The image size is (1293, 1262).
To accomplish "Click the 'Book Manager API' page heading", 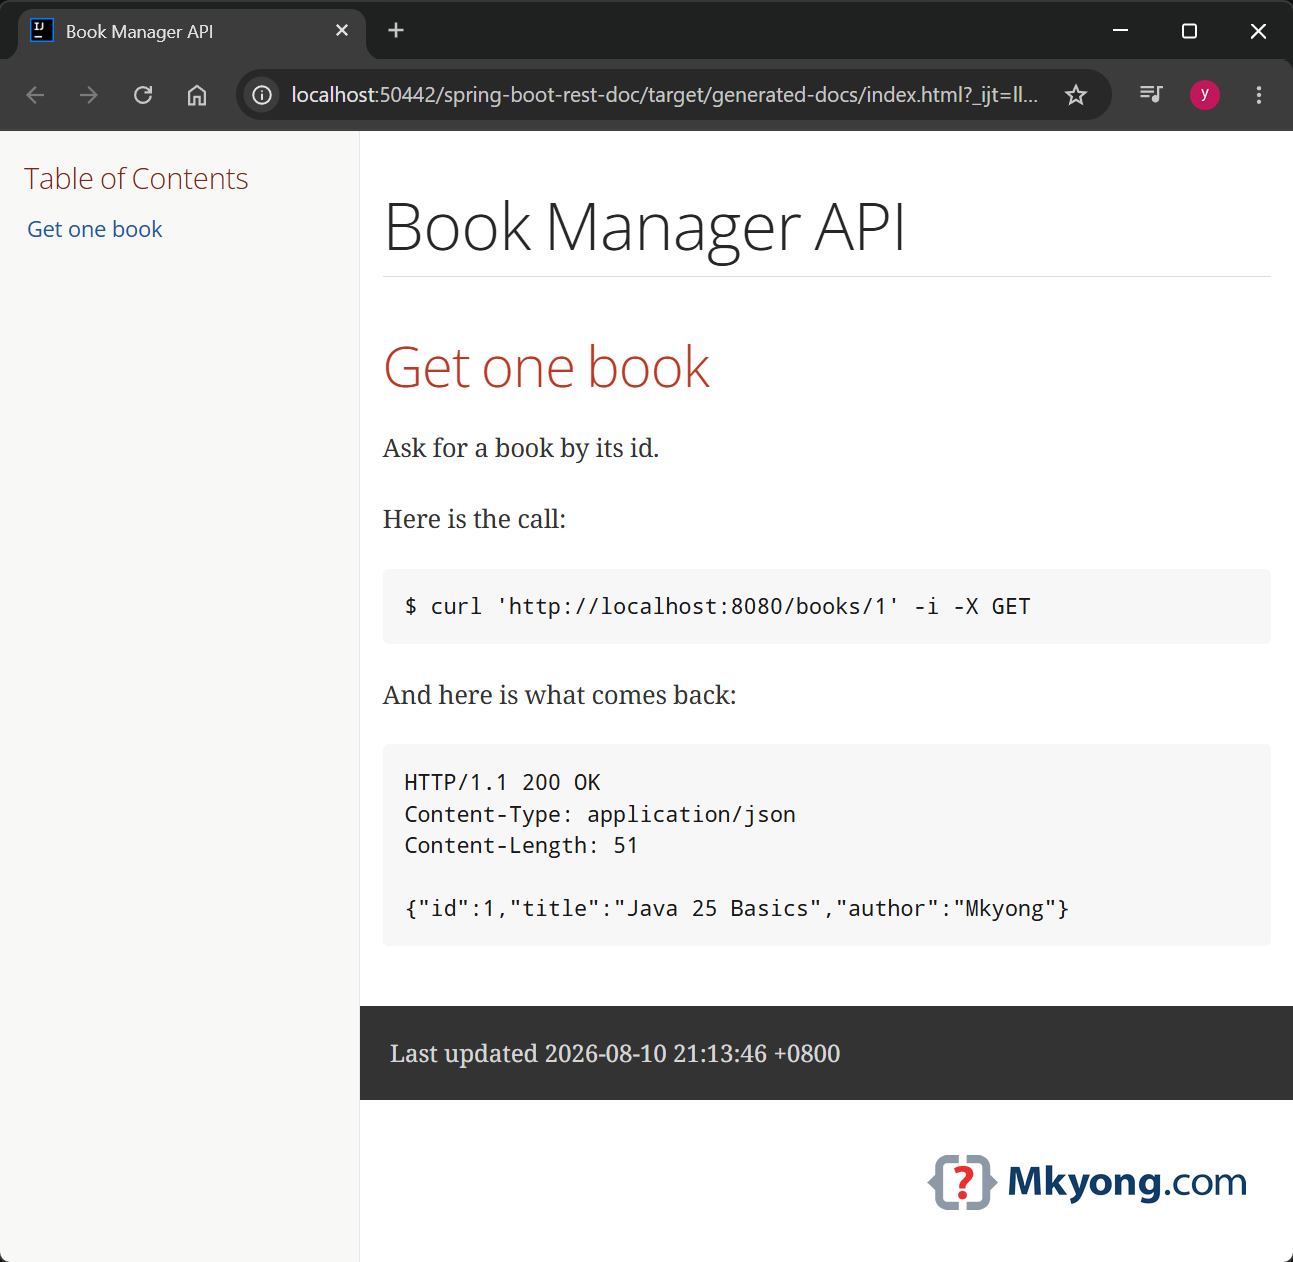I will (645, 227).
